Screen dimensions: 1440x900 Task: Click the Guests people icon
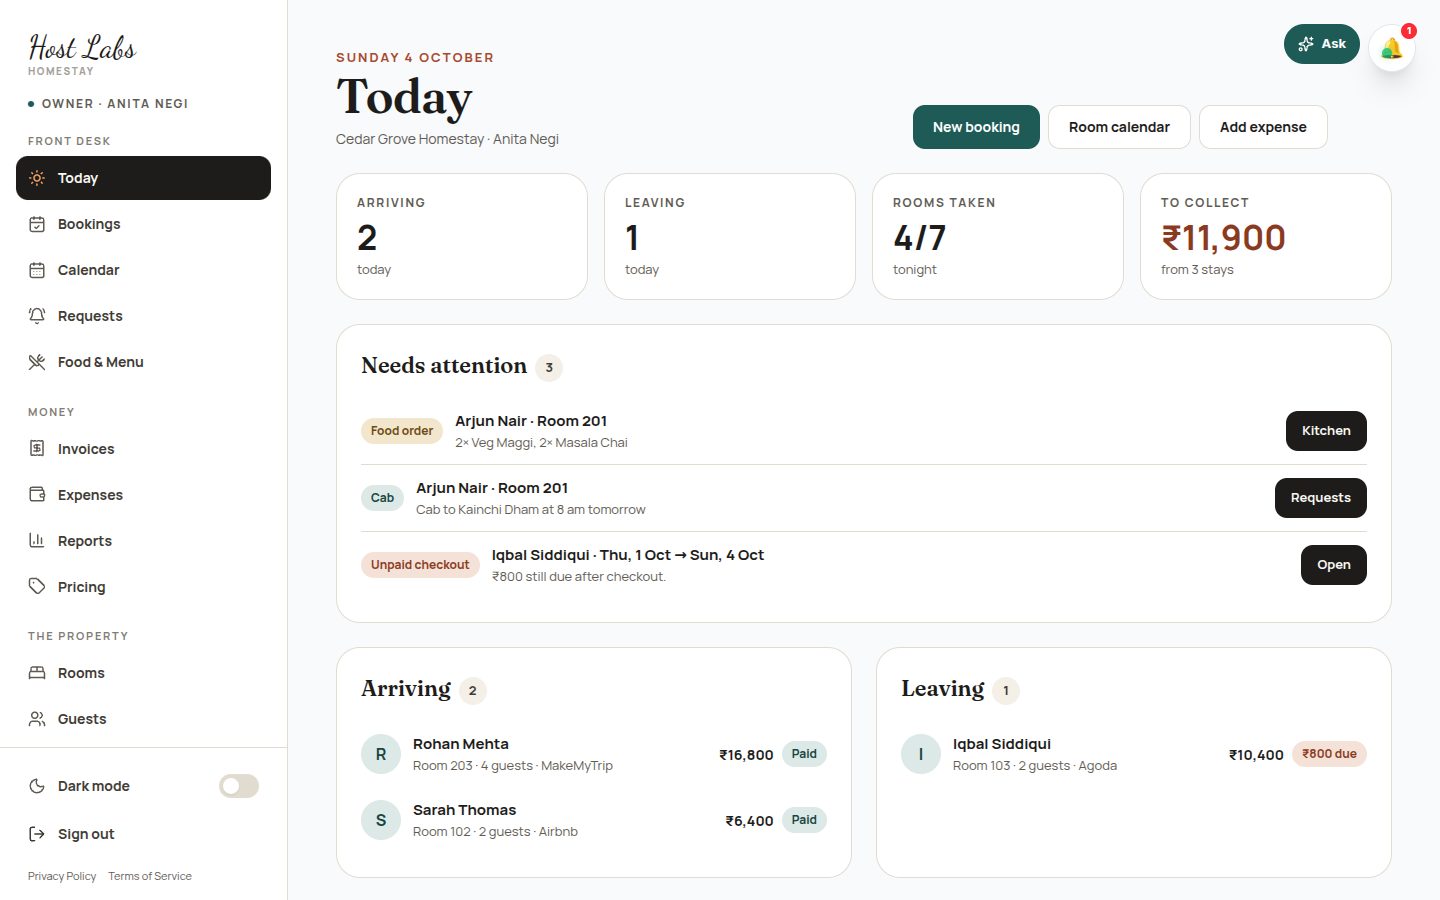(x=37, y=719)
